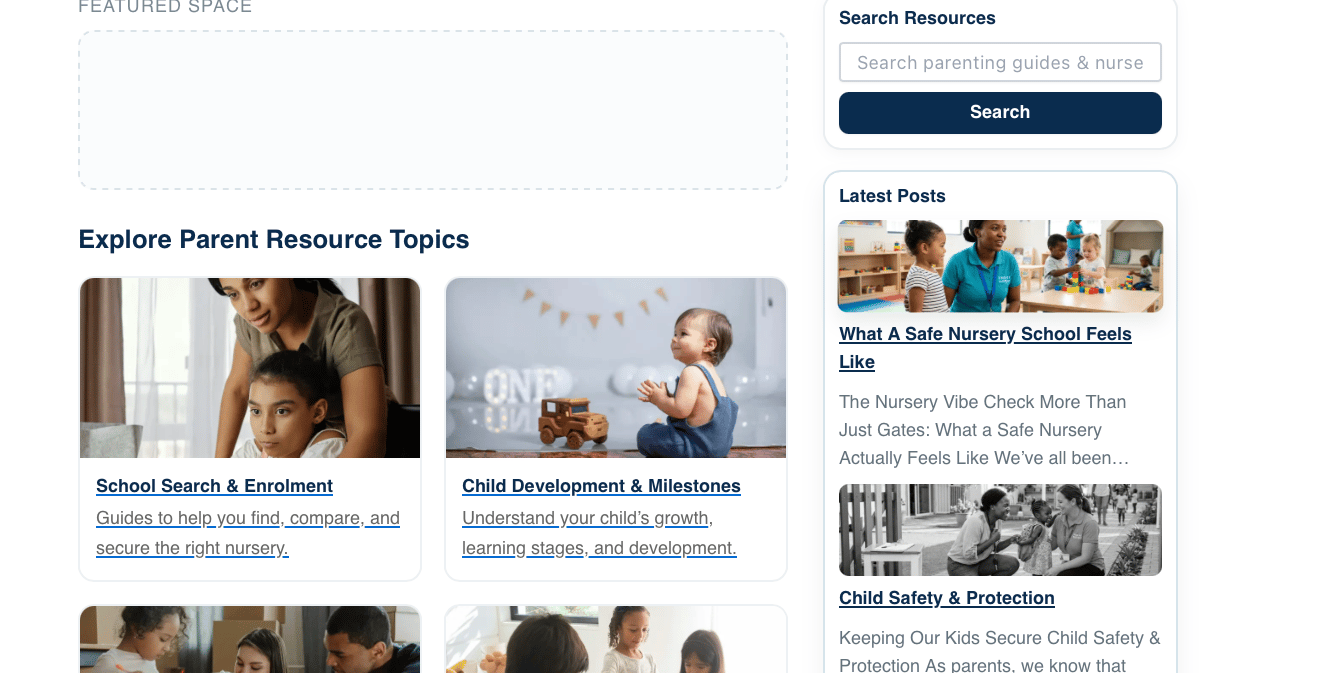Click the Latest Posts heading
1326x673 pixels.
pos(892,196)
